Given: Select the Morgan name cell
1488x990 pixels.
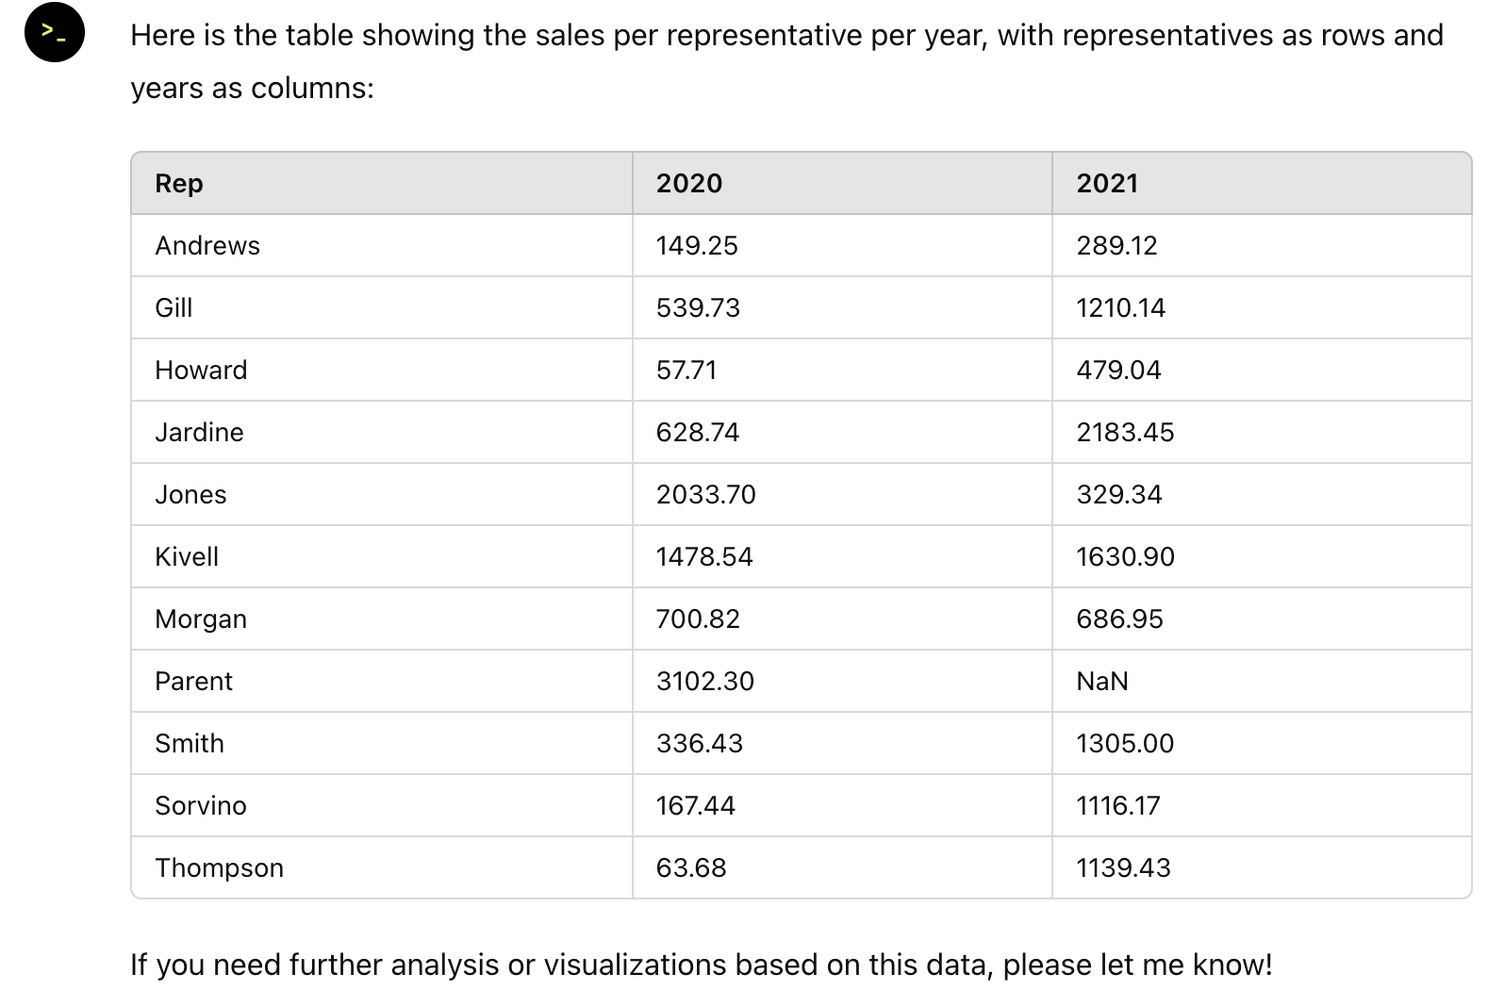Looking at the screenshot, I should tap(200, 619).
